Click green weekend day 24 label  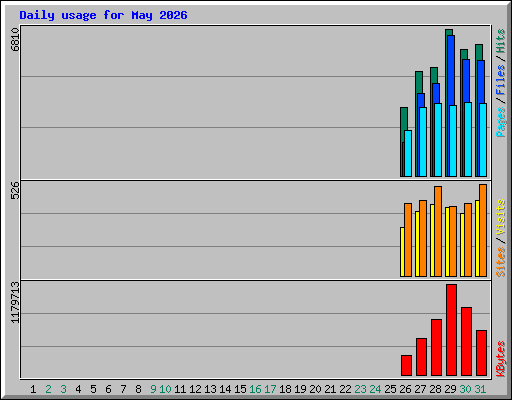tap(375, 389)
